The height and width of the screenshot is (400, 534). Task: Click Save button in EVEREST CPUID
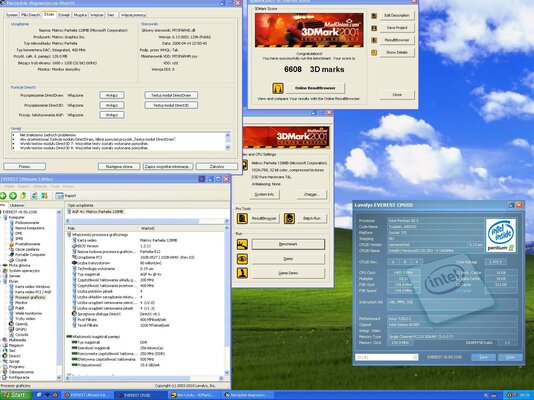(x=483, y=357)
